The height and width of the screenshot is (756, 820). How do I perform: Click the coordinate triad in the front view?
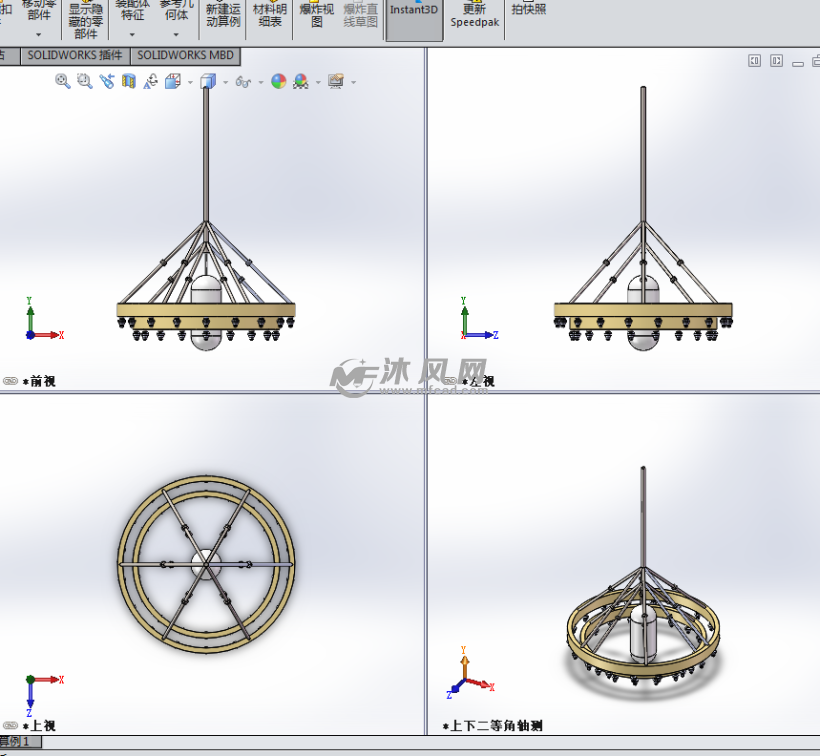[x=44, y=318]
